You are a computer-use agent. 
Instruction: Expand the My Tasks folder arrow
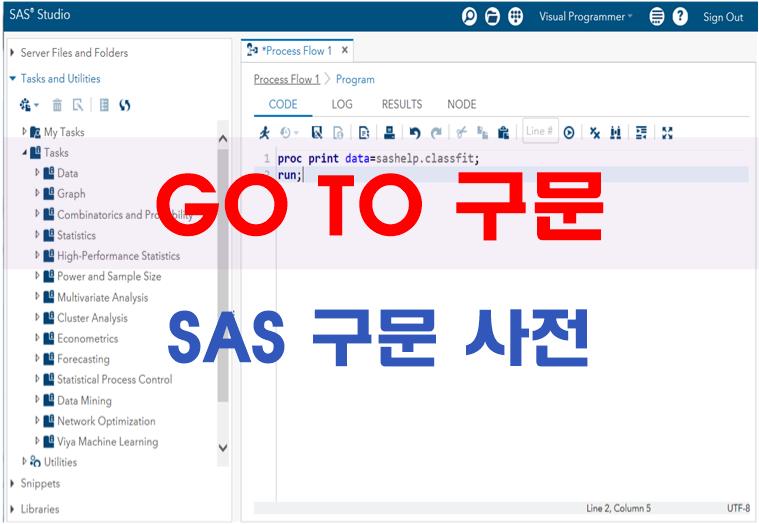click(24, 131)
